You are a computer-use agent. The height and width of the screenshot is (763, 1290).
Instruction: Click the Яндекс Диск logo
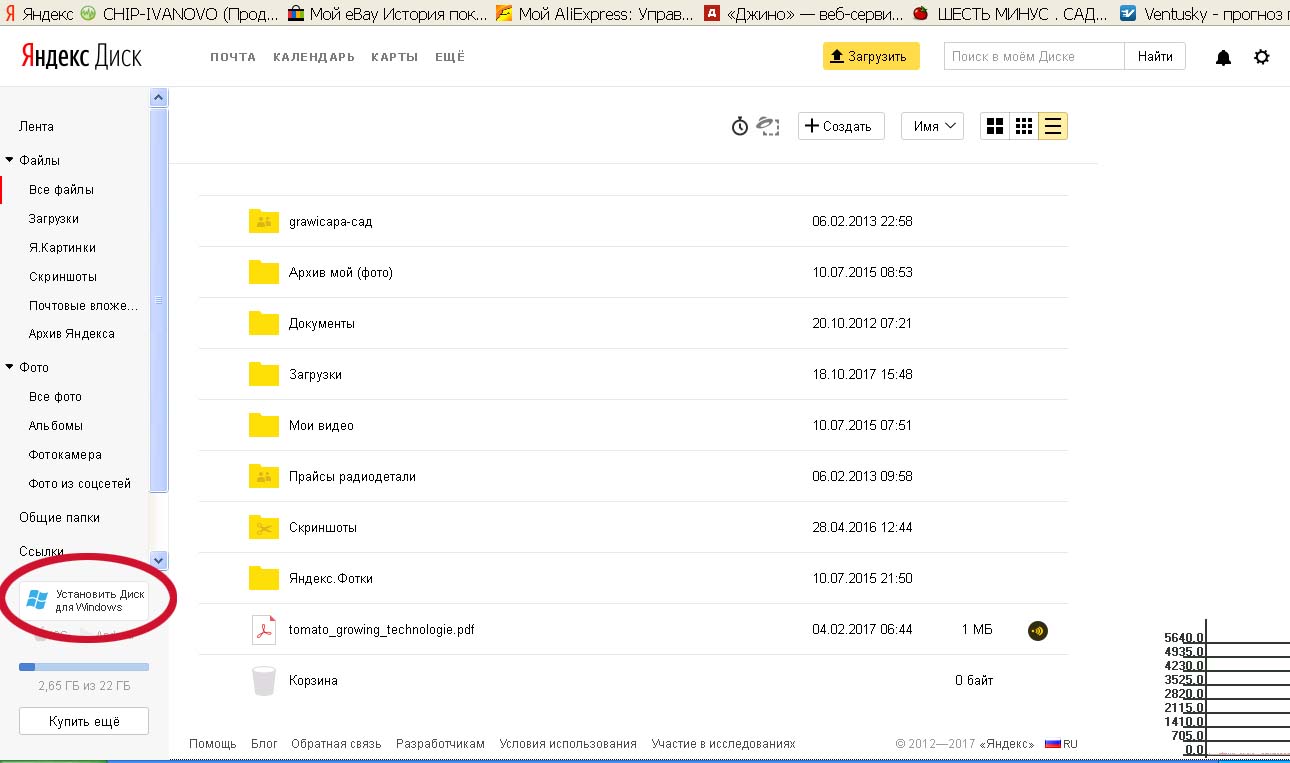click(81, 56)
